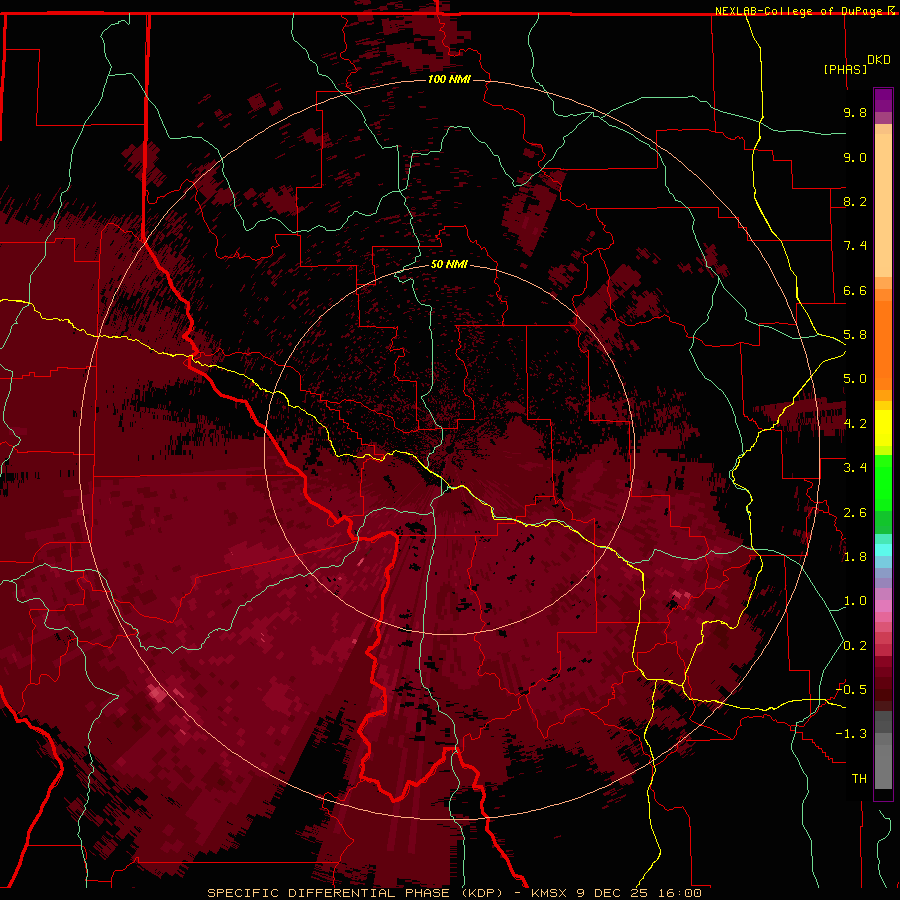Image resolution: width=900 pixels, height=900 pixels.
Task: Click the [PHAS] units label
Action: coord(845,69)
